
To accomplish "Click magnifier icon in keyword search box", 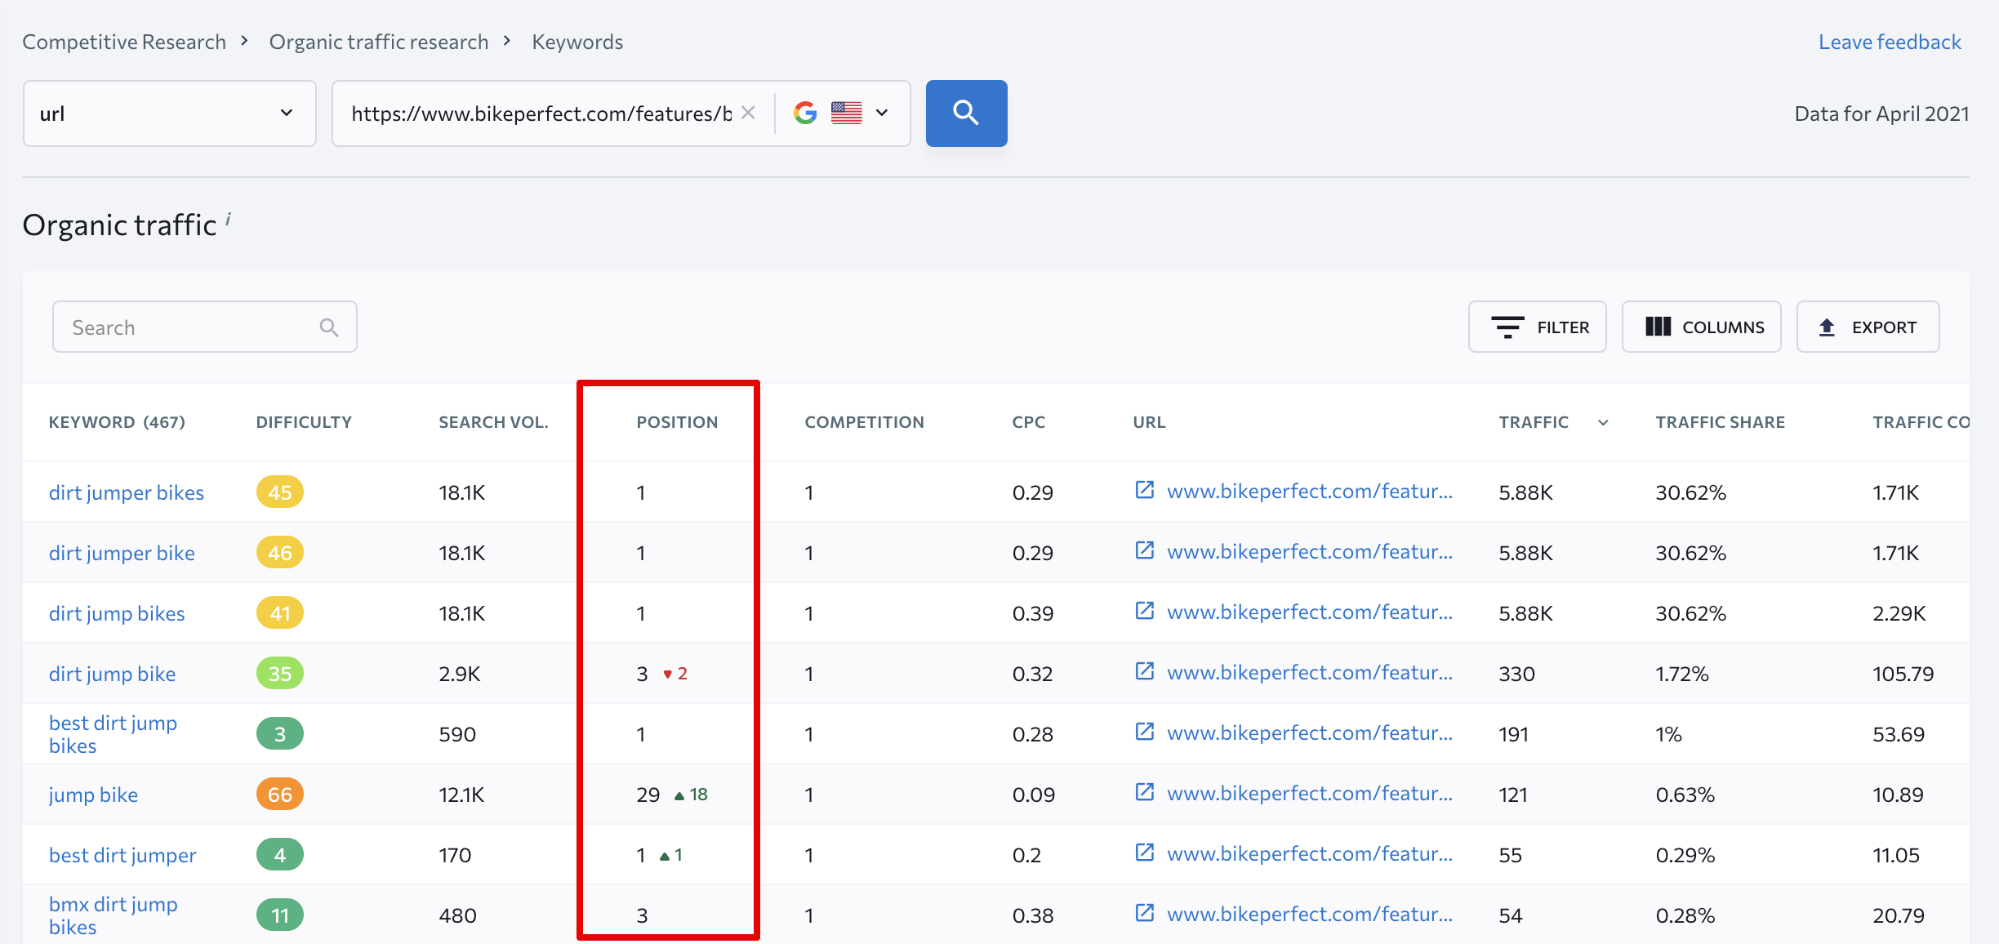I will click(329, 327).
